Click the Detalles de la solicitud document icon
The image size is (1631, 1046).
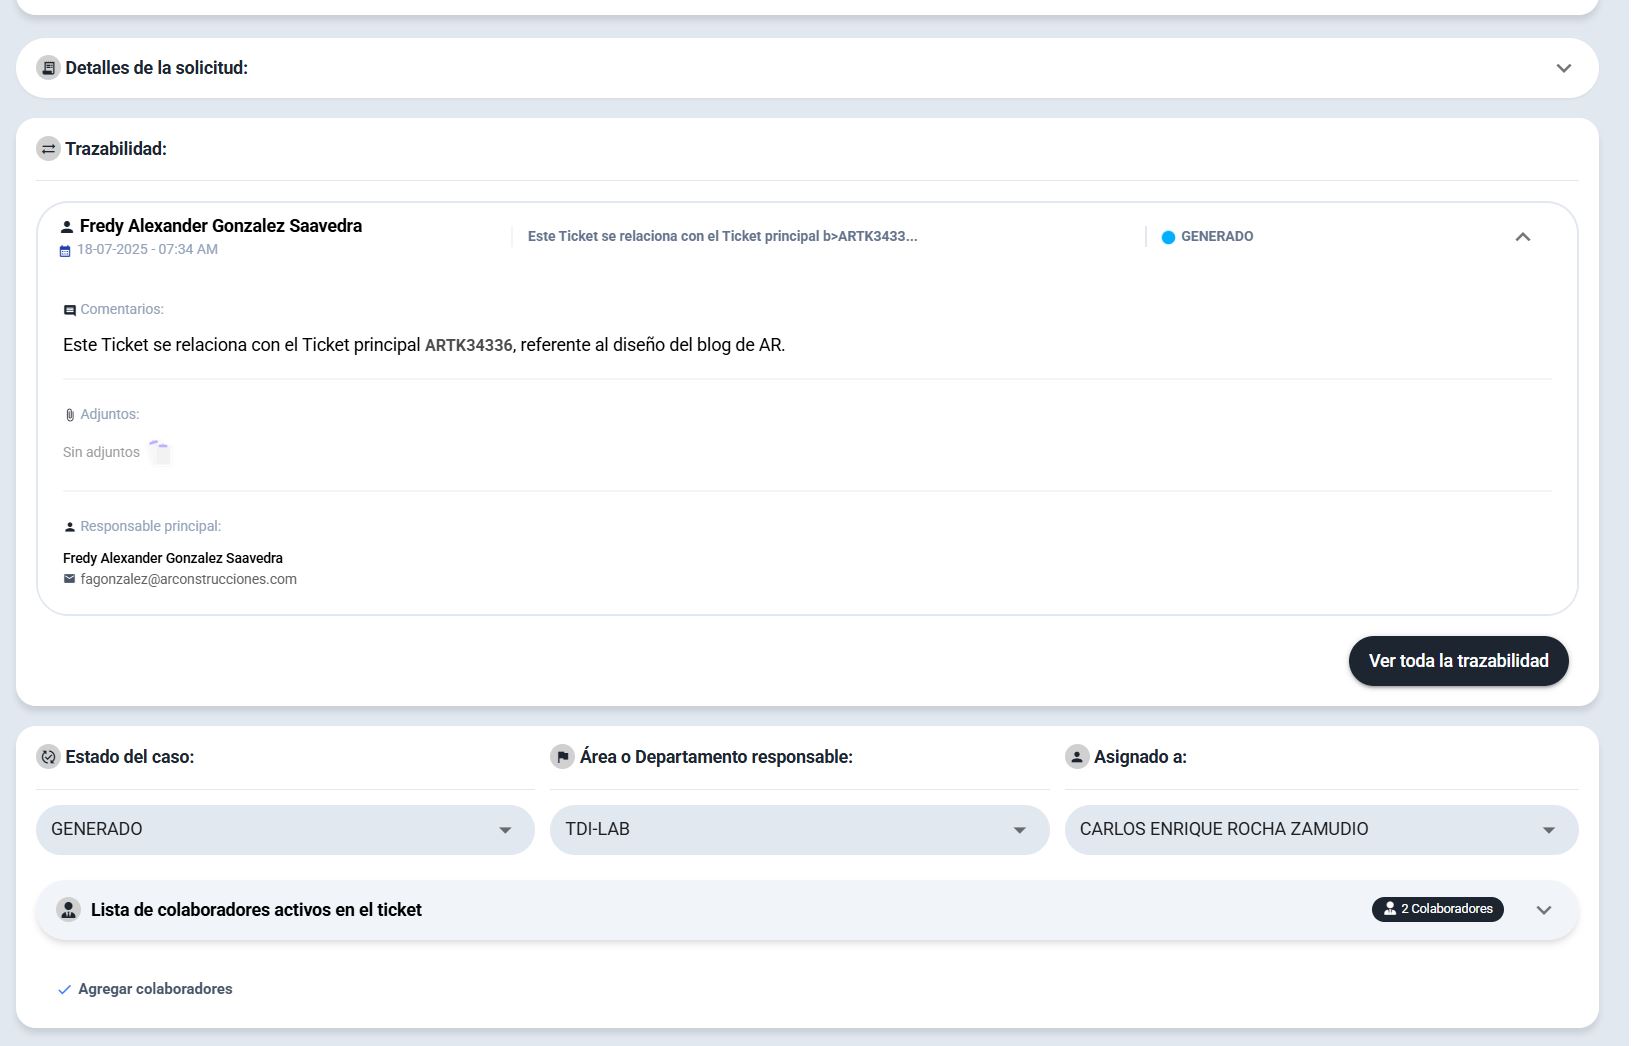click(x=48, y=68)
